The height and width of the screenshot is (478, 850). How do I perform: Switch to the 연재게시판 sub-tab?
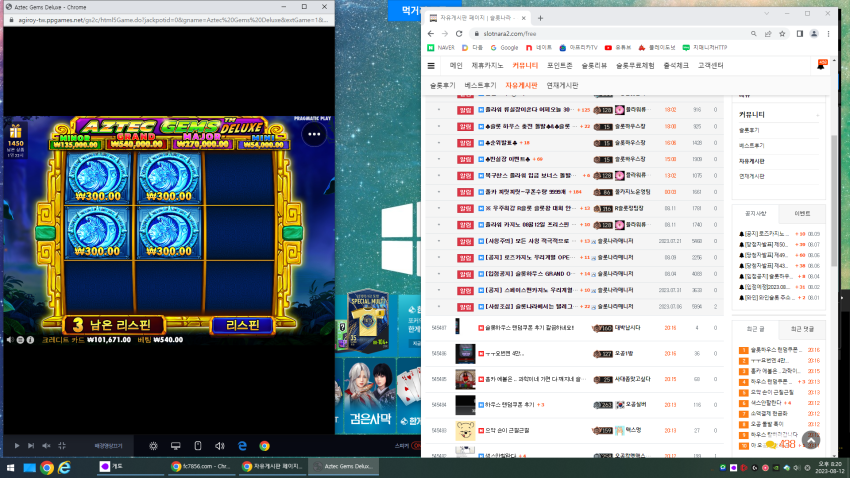point(562,86)
